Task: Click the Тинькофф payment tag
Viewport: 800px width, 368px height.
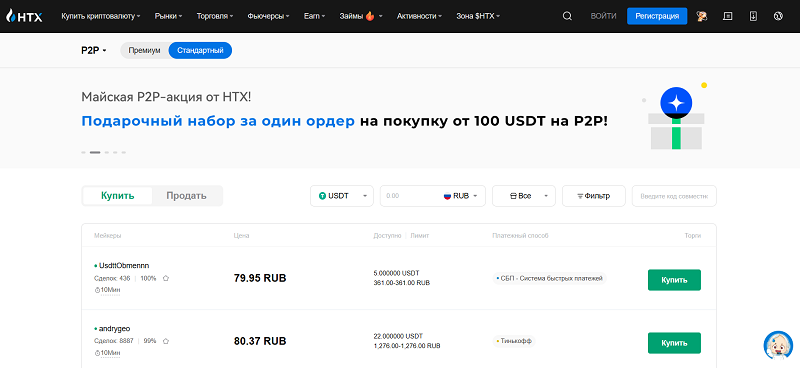Action: pos(514,341)
